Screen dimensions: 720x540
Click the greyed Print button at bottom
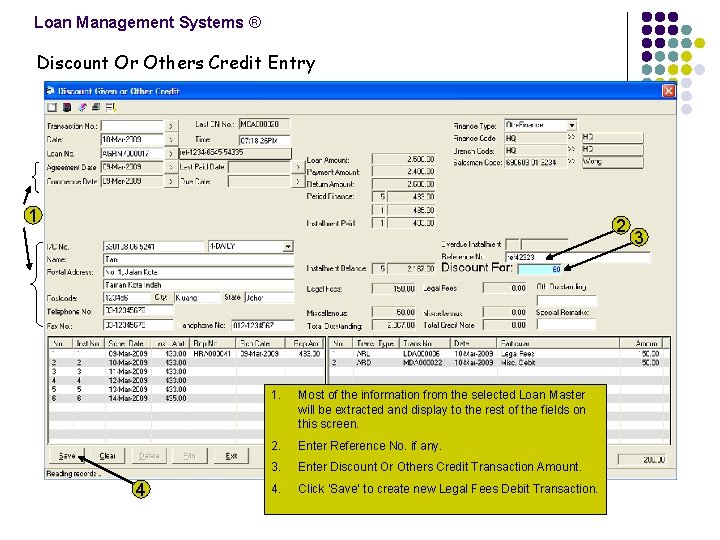[x=190, y=456]
